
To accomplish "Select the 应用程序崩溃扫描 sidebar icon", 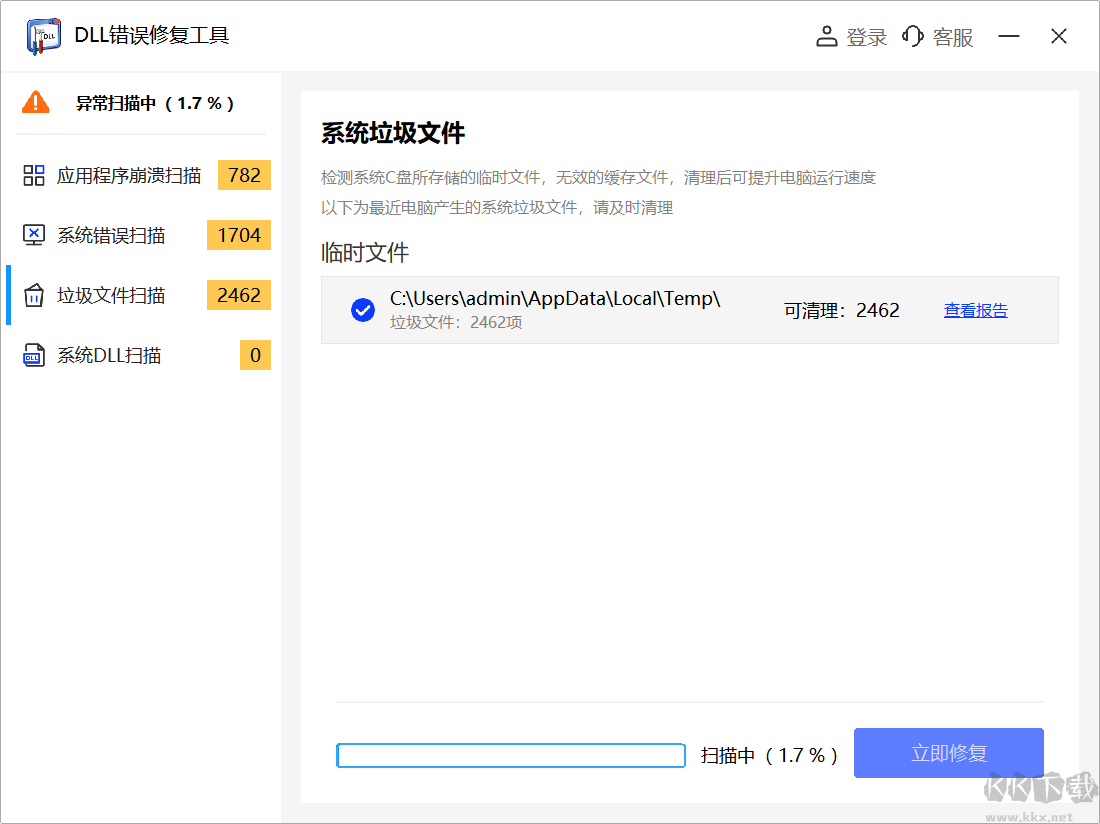I will [x=33, y=175].
